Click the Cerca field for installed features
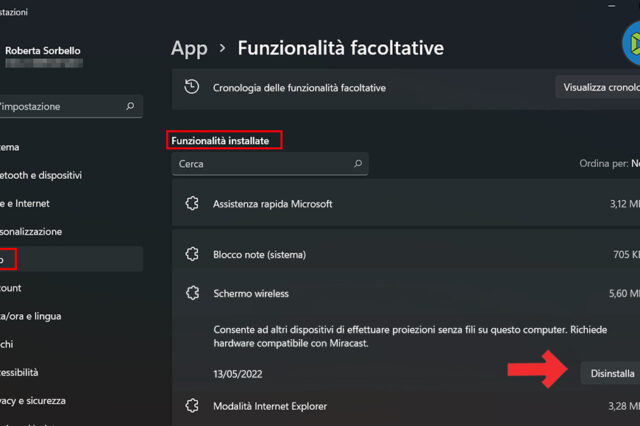 tap(265, 163)
